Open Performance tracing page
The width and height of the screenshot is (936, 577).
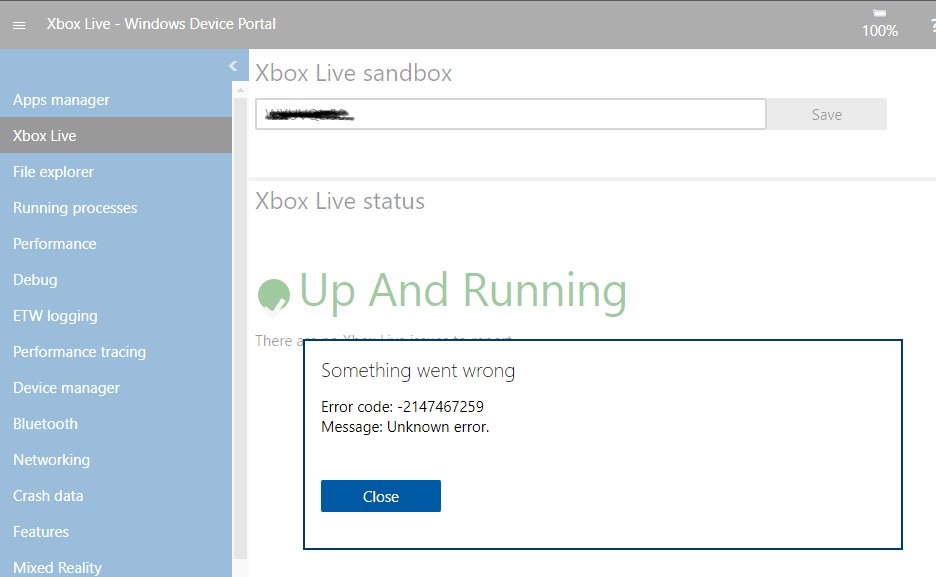[x=116, y=351]
